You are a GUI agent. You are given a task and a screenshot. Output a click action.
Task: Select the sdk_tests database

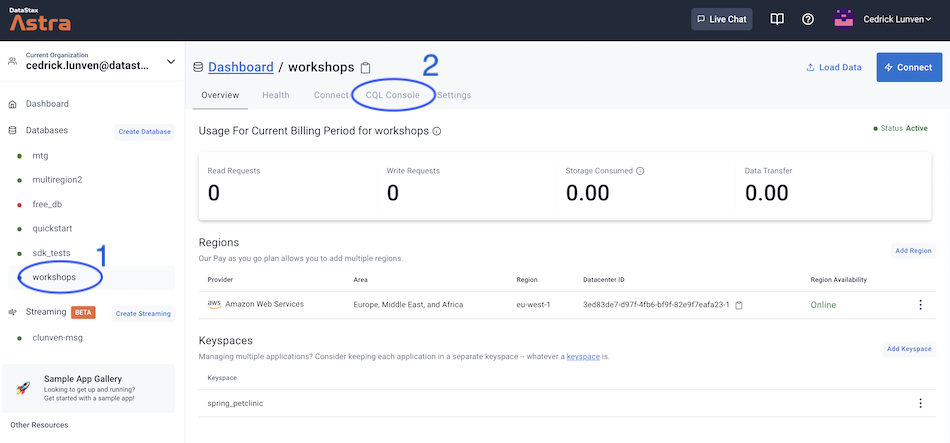51,253
